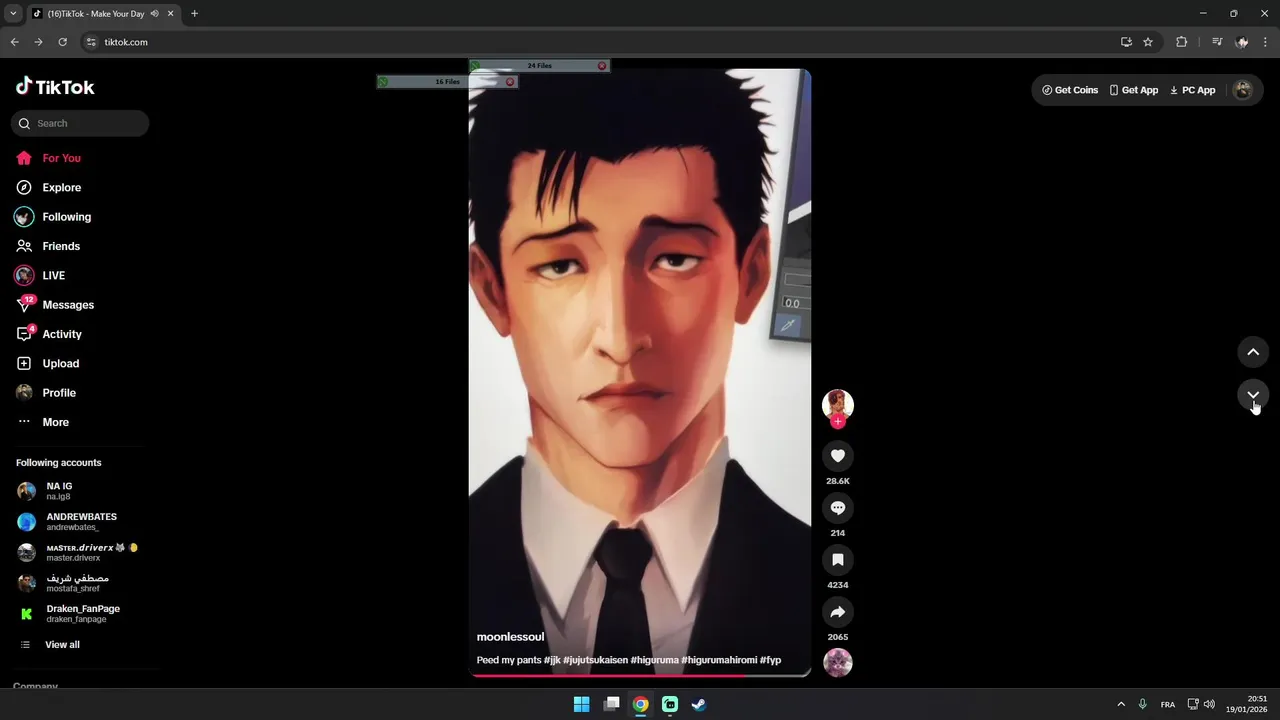Viewport: 1280px width, 720px height.
Task: Open the Chrome profile avatar in toolbar
Action: point(1242,42)
